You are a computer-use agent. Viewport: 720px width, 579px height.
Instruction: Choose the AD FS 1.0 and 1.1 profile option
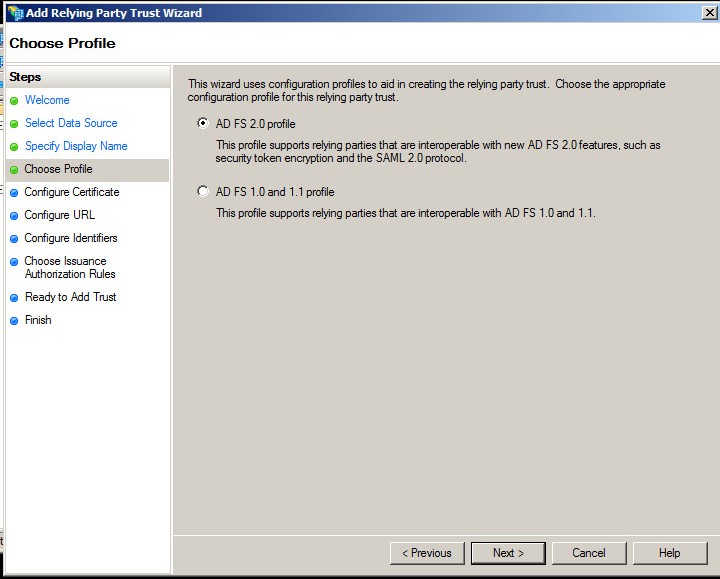click(x=202, y=191)
